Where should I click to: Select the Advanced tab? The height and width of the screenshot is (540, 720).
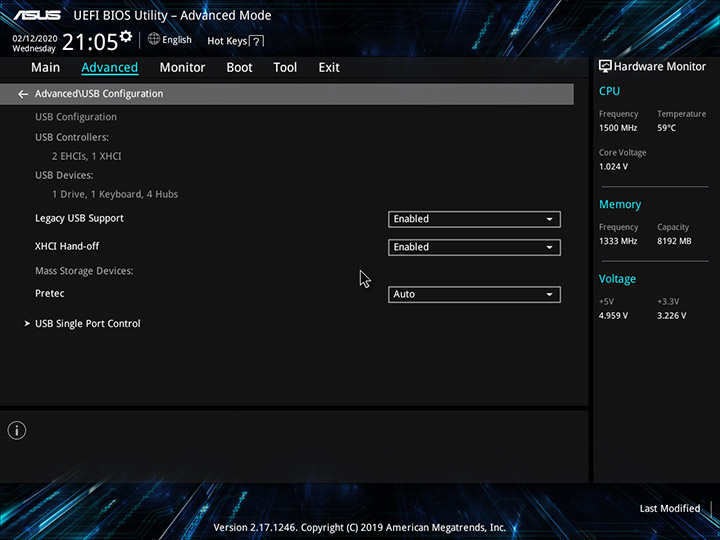pos(109,68)
